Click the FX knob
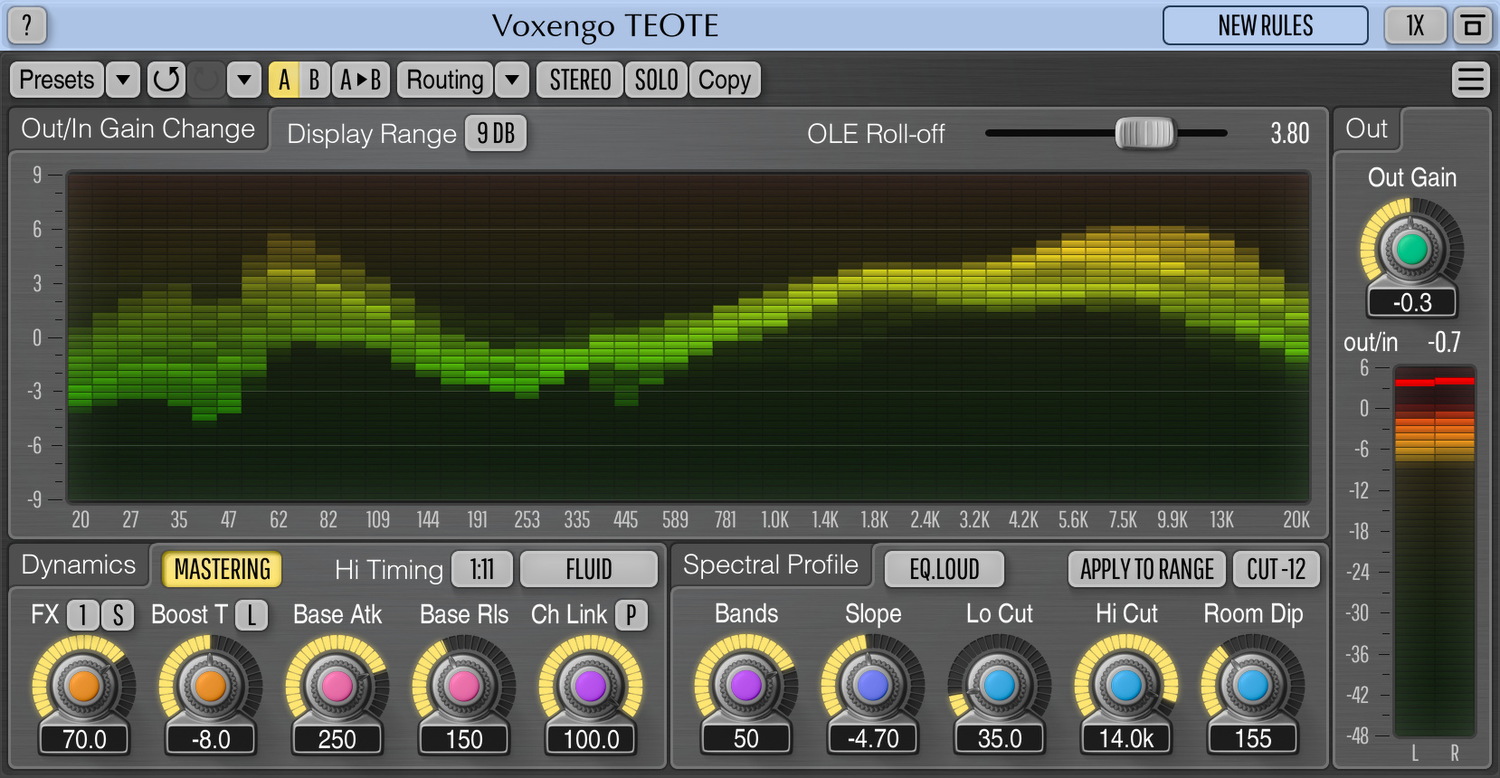The height and width of the screenshot is (778, 1500). (x=83, y=686)
